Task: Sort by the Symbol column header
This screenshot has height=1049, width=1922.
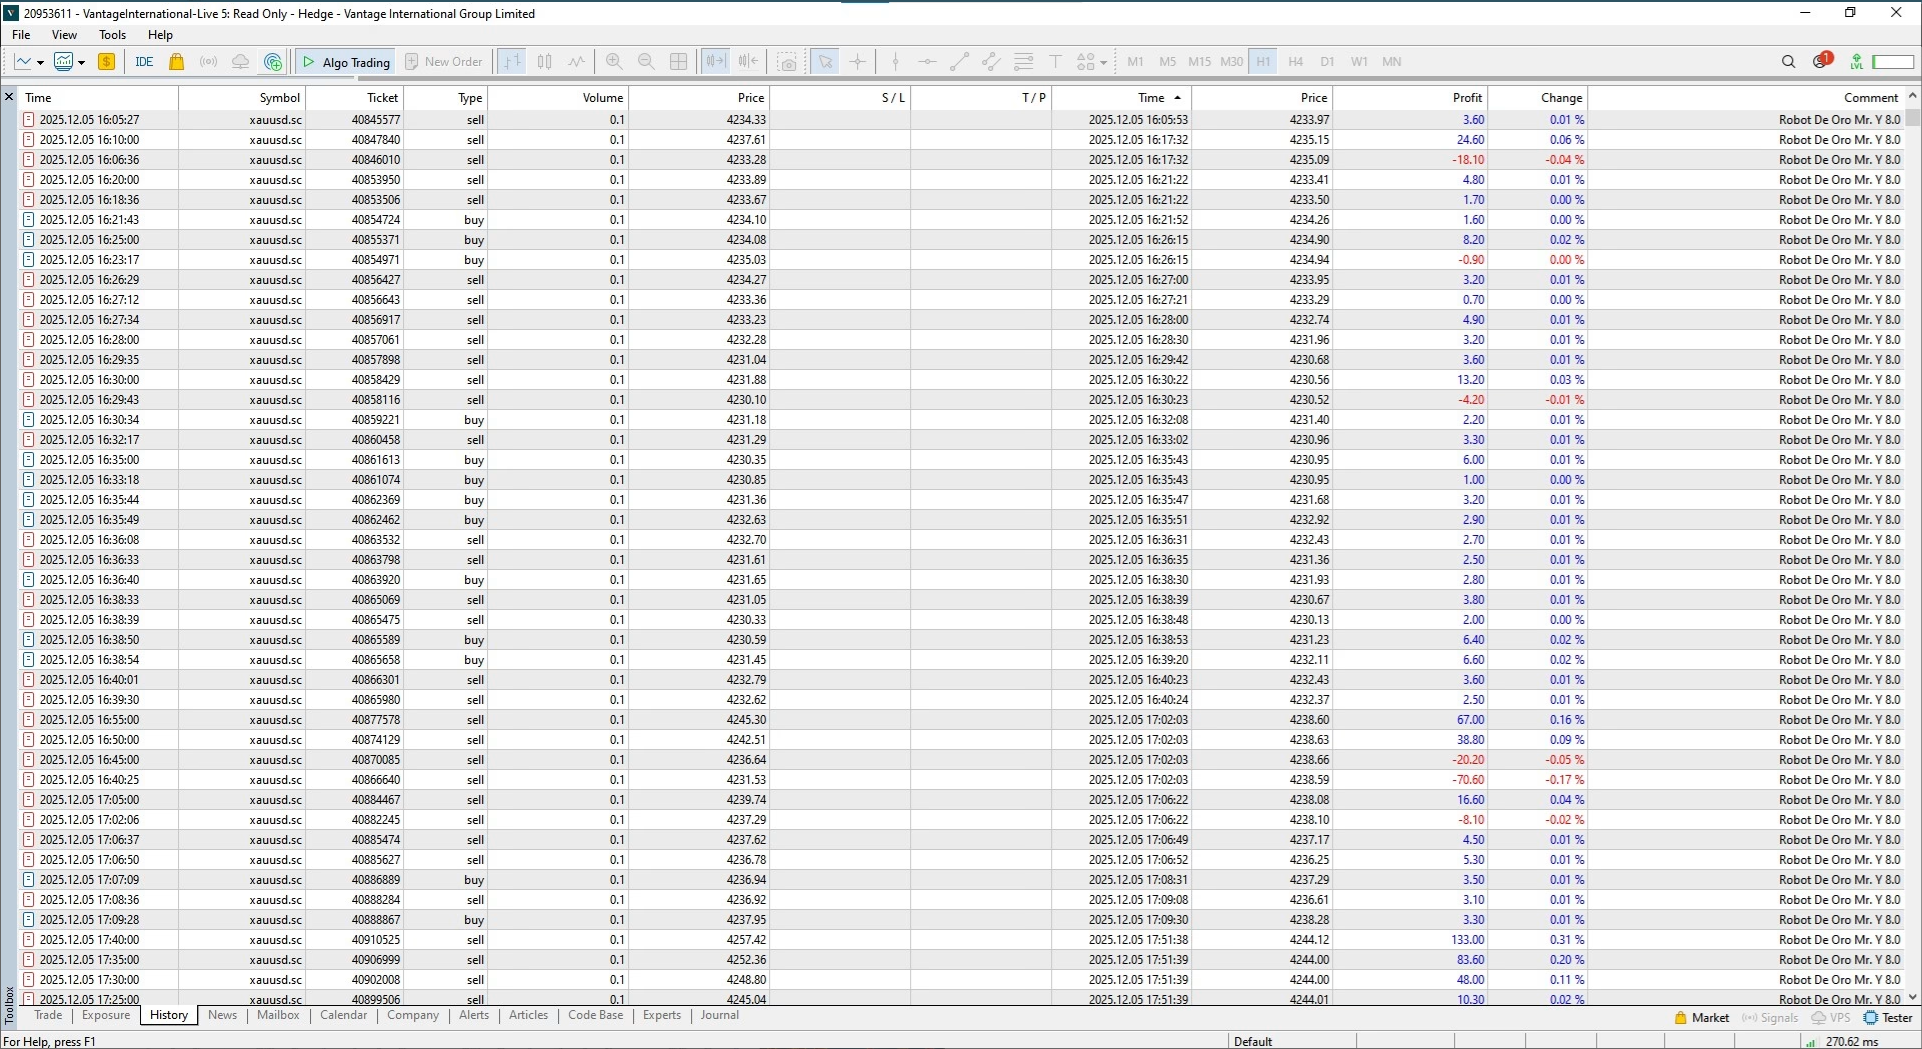Action: point(242,97)
